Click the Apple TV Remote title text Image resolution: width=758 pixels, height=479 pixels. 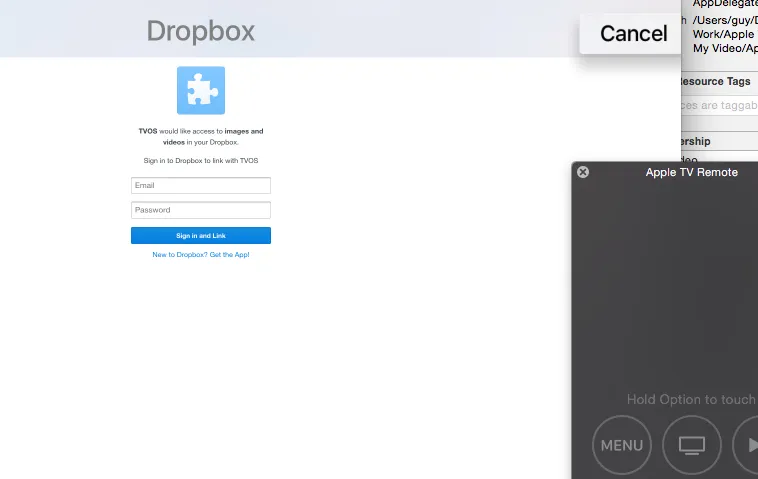[x=691, y=173]
